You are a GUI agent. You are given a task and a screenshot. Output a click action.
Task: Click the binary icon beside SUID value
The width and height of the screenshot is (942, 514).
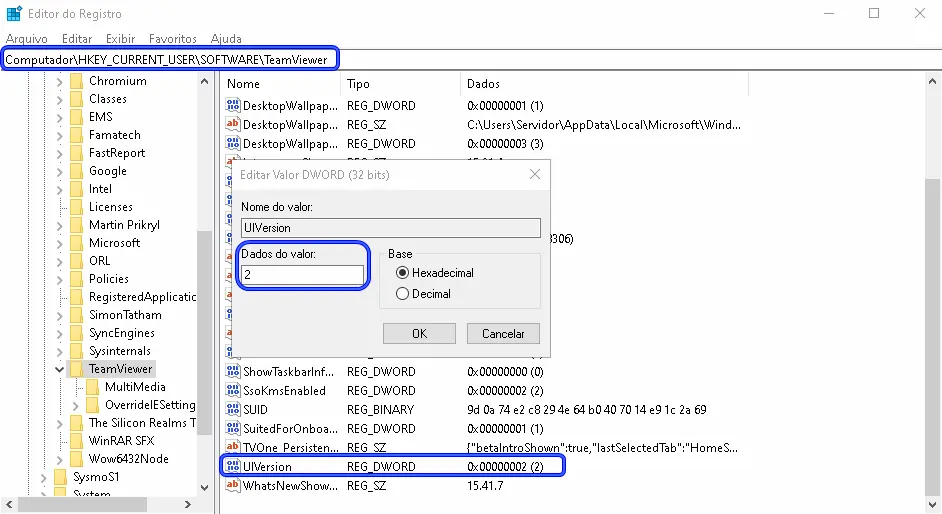click(233, 410)
